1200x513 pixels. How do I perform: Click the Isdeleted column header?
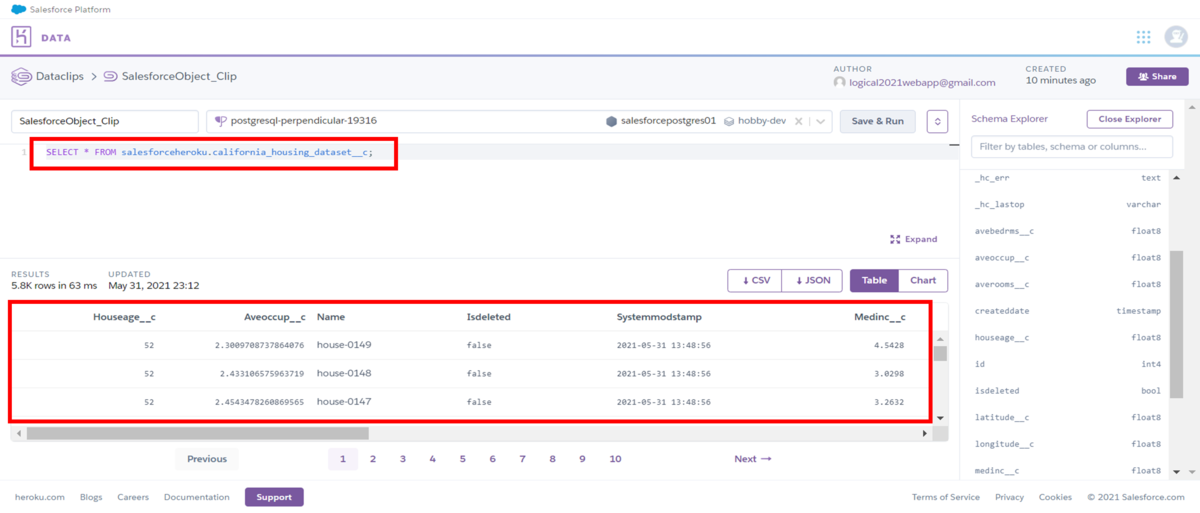coord(489,317)
